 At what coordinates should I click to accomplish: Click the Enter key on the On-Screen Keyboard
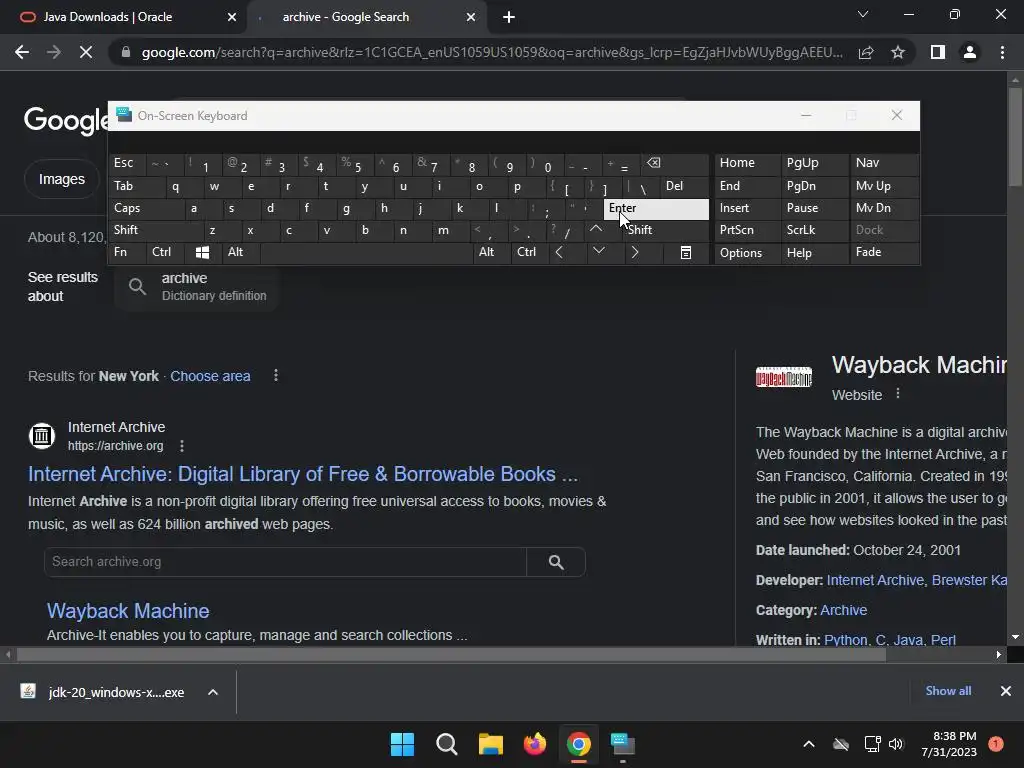(656, 209)
